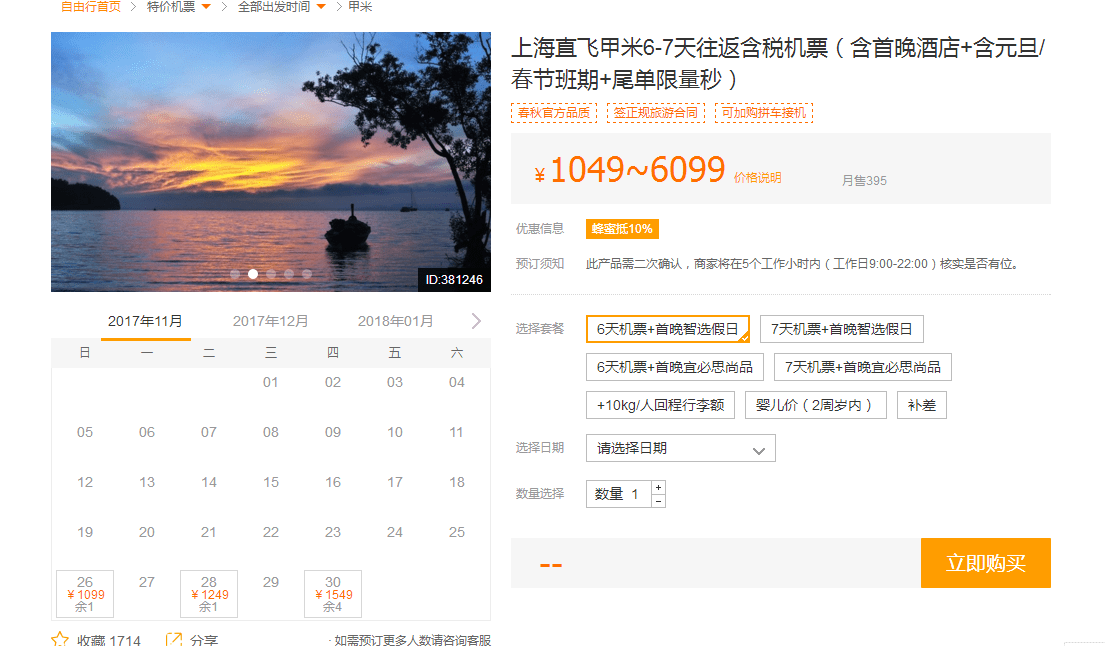Click the sunset product photo
Image resolution: width=1105 pixels, height=646 pixels.
coord(271,161)
